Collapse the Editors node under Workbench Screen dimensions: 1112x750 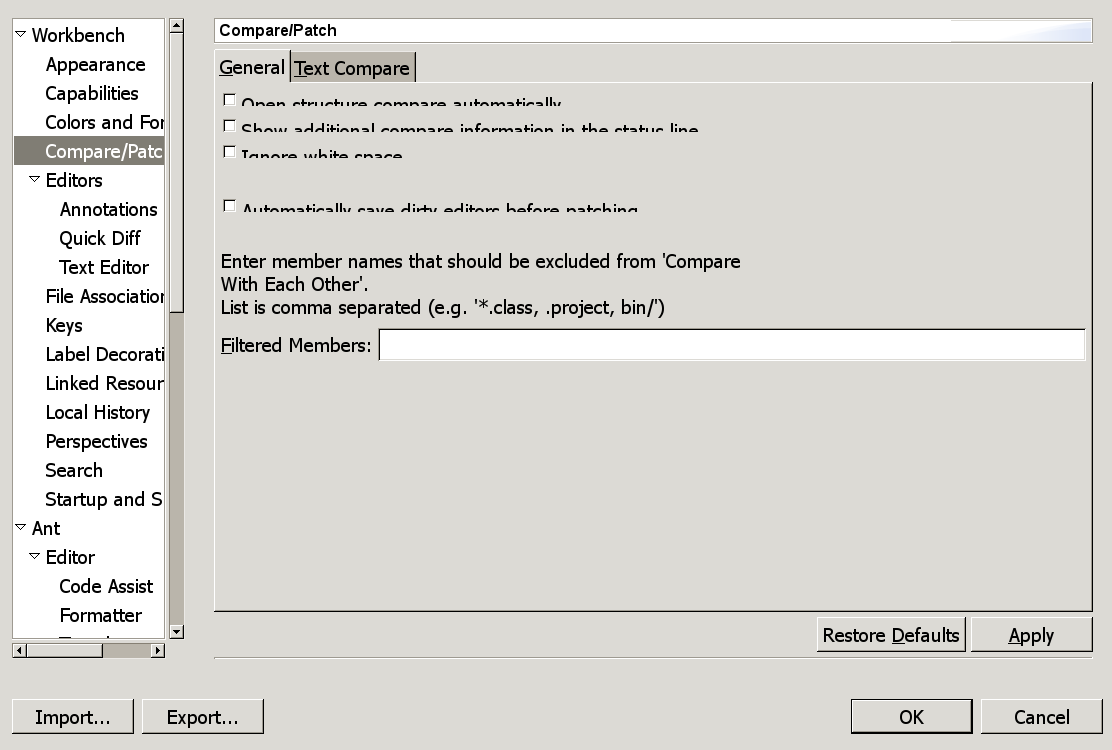34,180
